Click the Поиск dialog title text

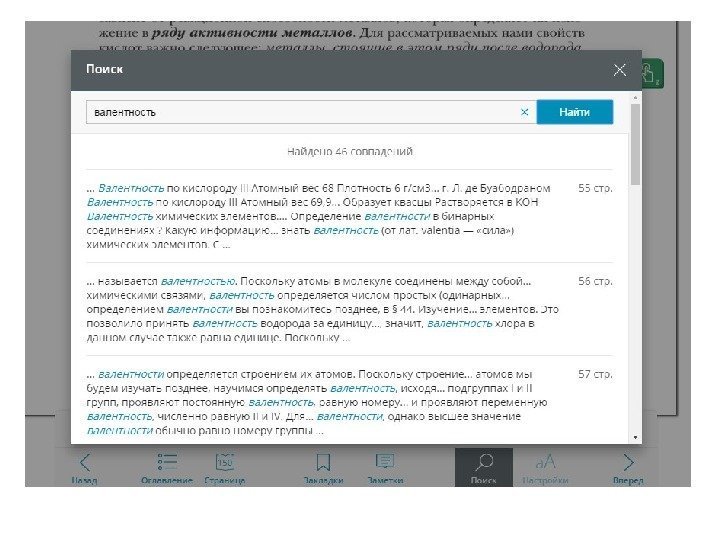pyautogui.click(x=104, y=69)
